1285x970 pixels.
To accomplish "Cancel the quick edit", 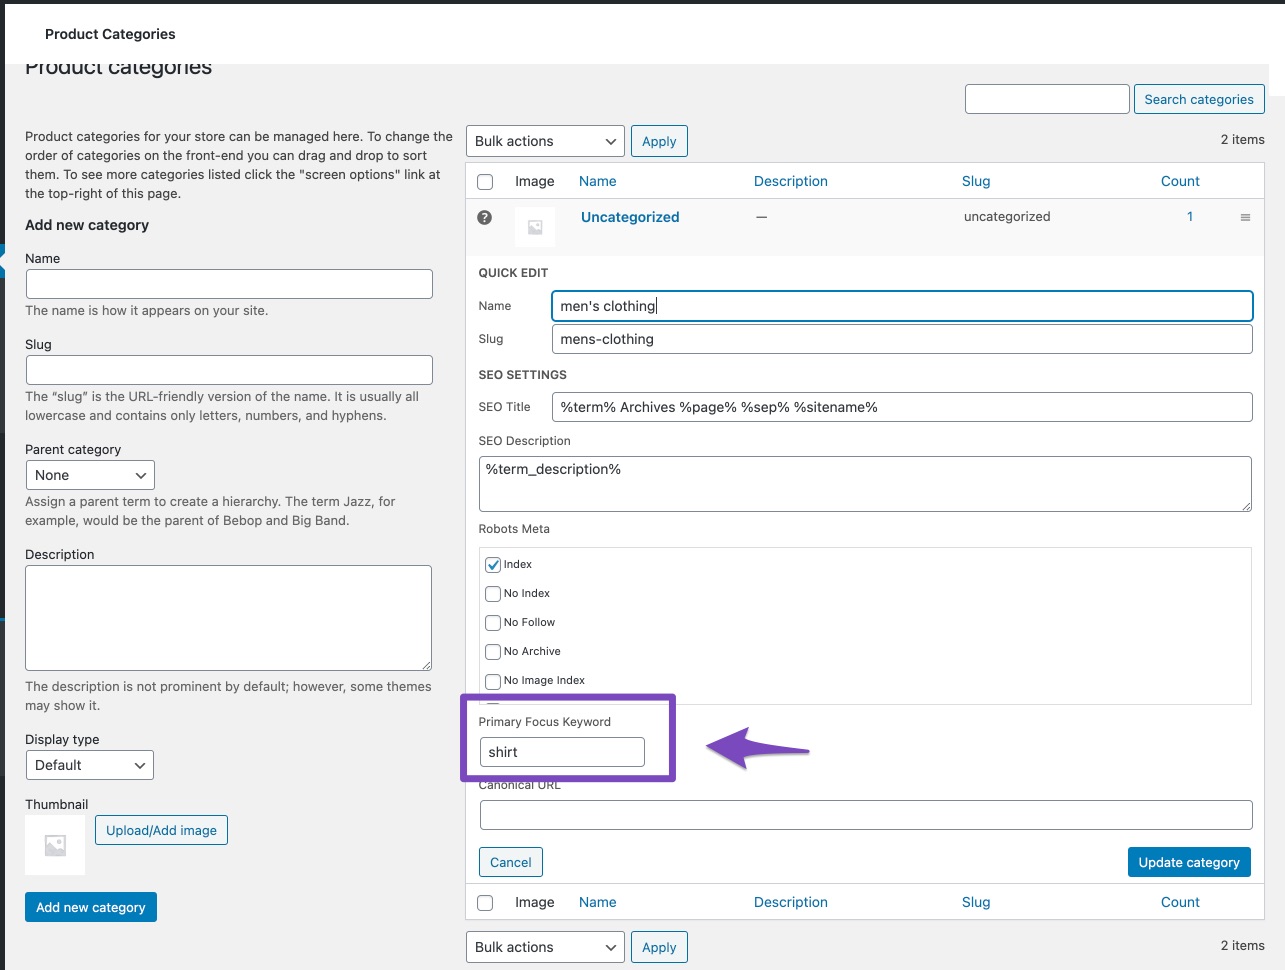I will pos(511,862).
